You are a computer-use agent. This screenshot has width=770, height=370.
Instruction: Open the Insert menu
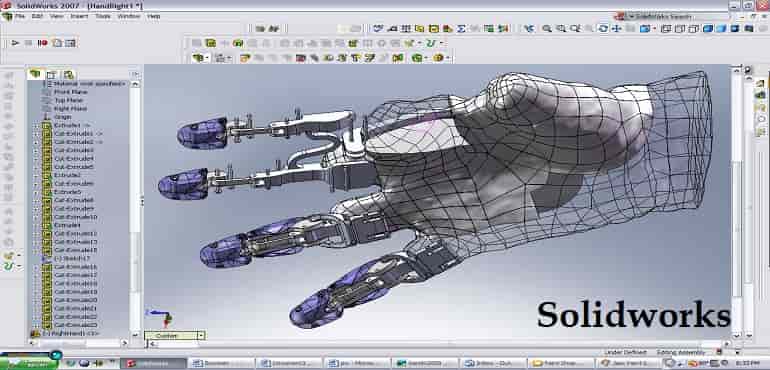pos(79,16)
